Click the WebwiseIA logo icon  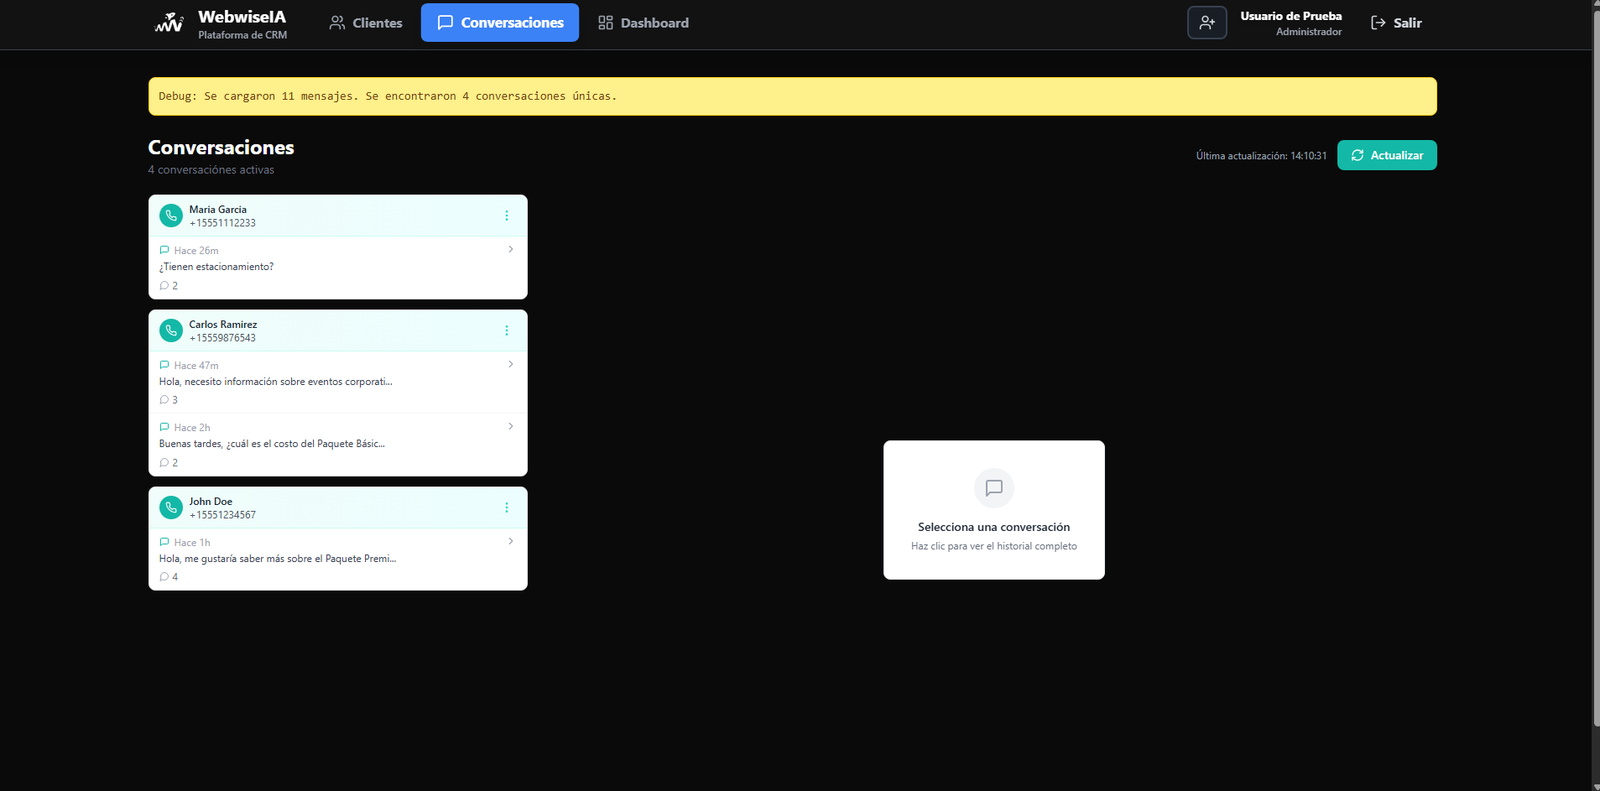coord(169,23)
